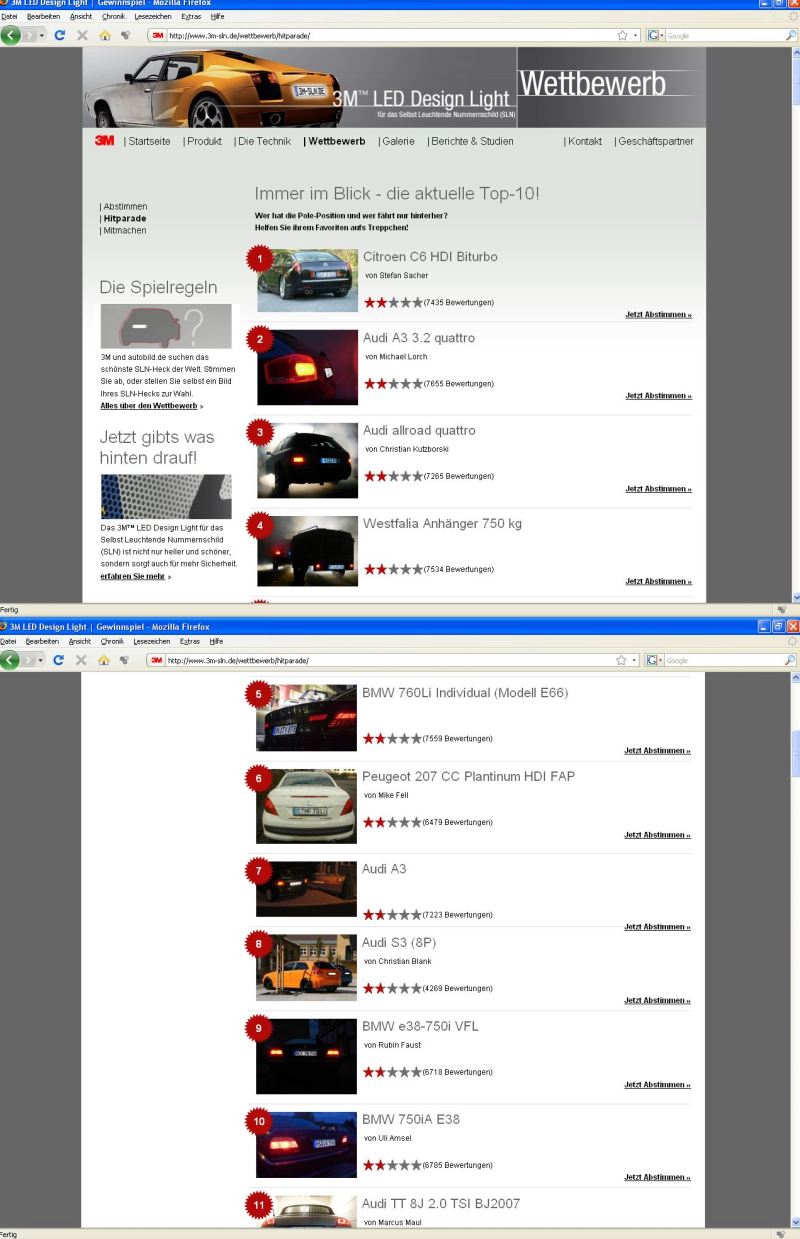Viewport: 800px width, 1239px height.
Task: Open history arrow beside Forward, lower Firefox window
Action: pyautogui.click(x=41, y=659)
